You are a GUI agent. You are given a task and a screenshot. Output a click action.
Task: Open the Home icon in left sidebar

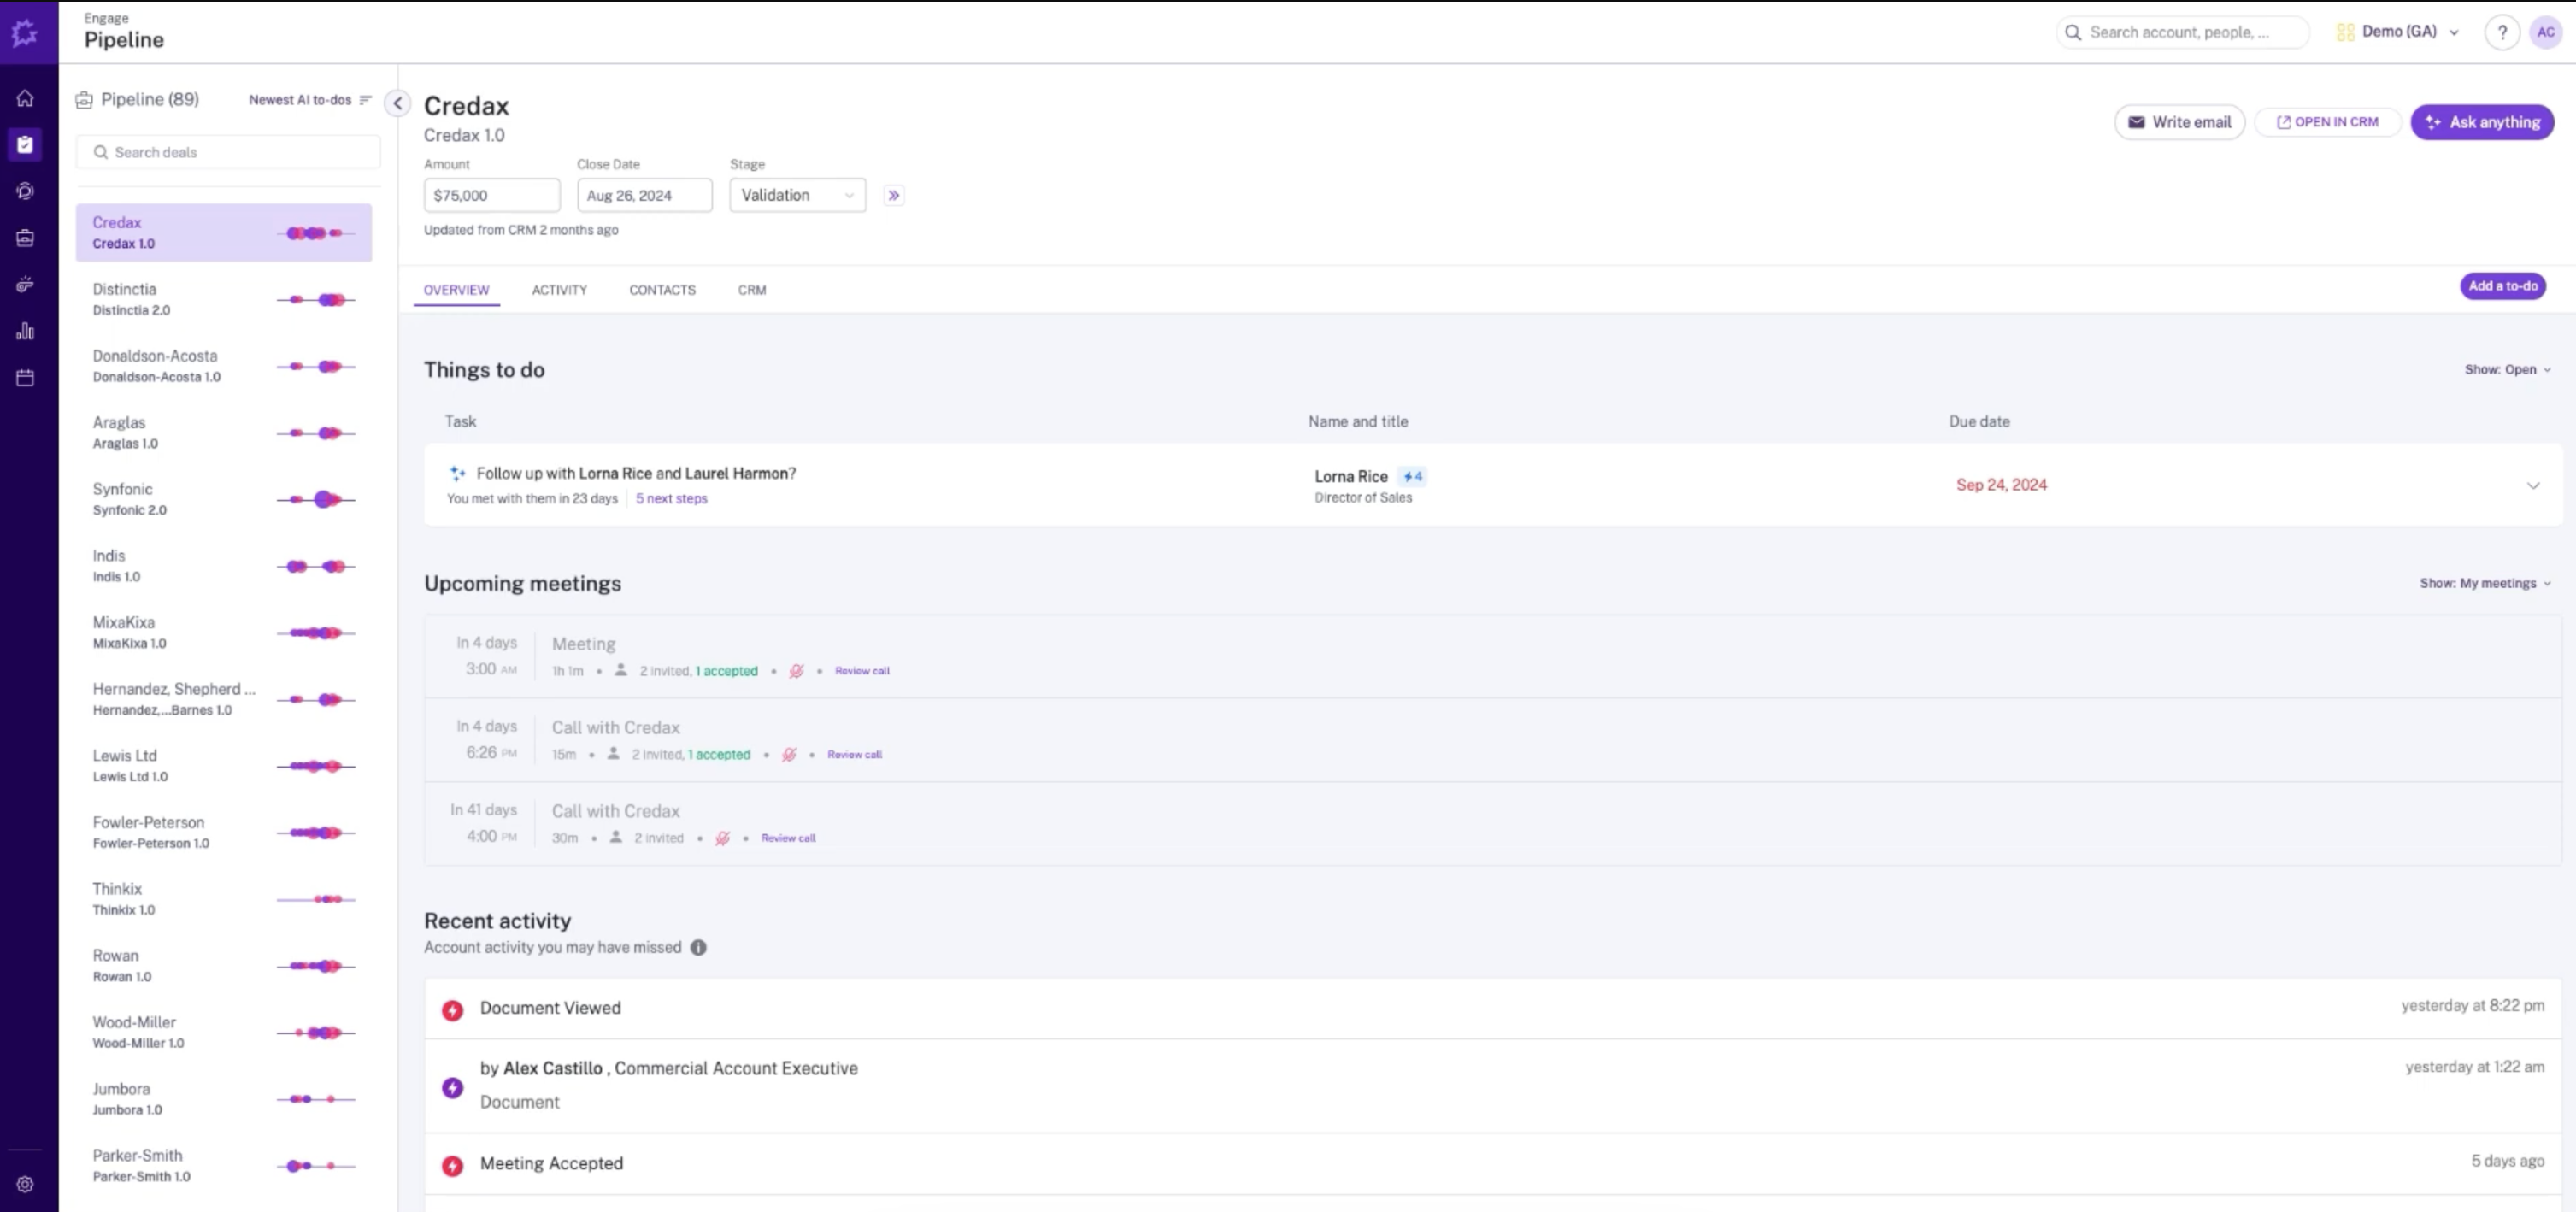click(x=25, y=98)
